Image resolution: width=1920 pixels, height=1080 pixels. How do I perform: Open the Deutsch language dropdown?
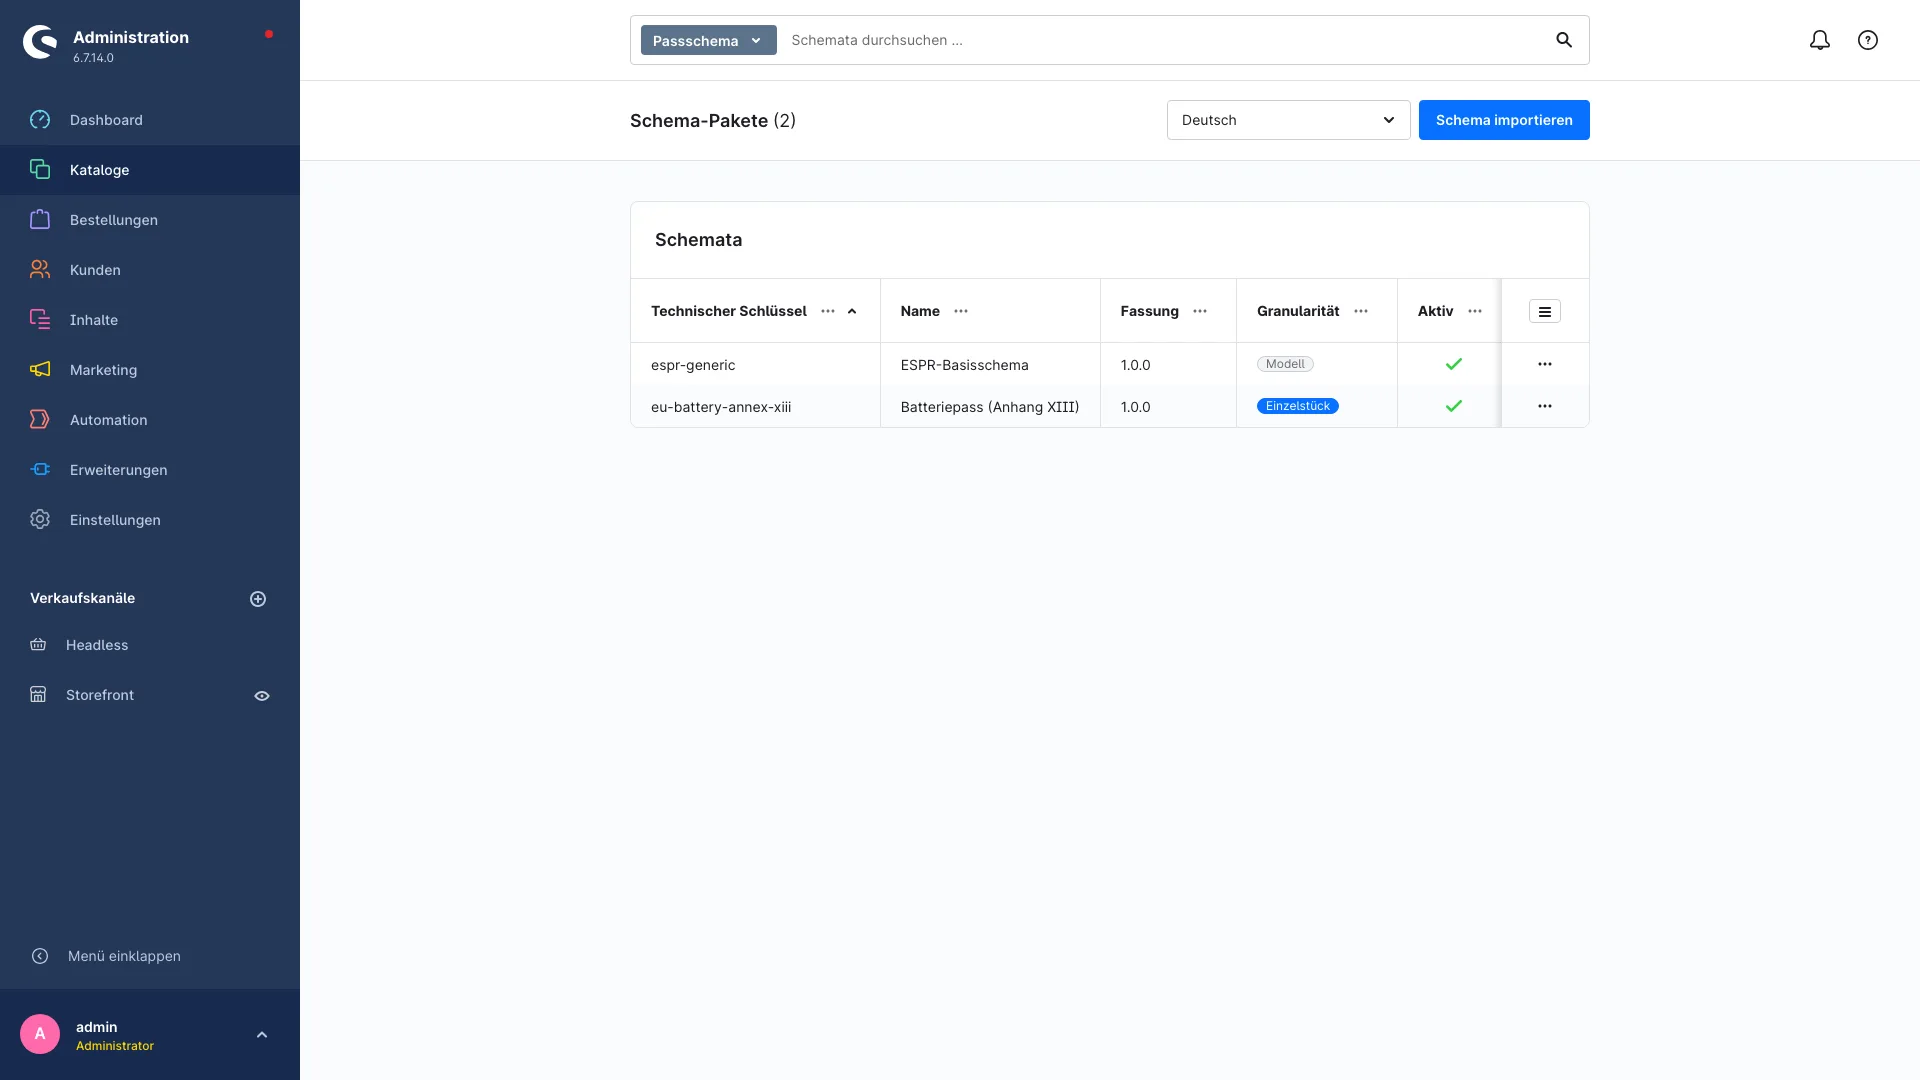[x=1288, y=120]
